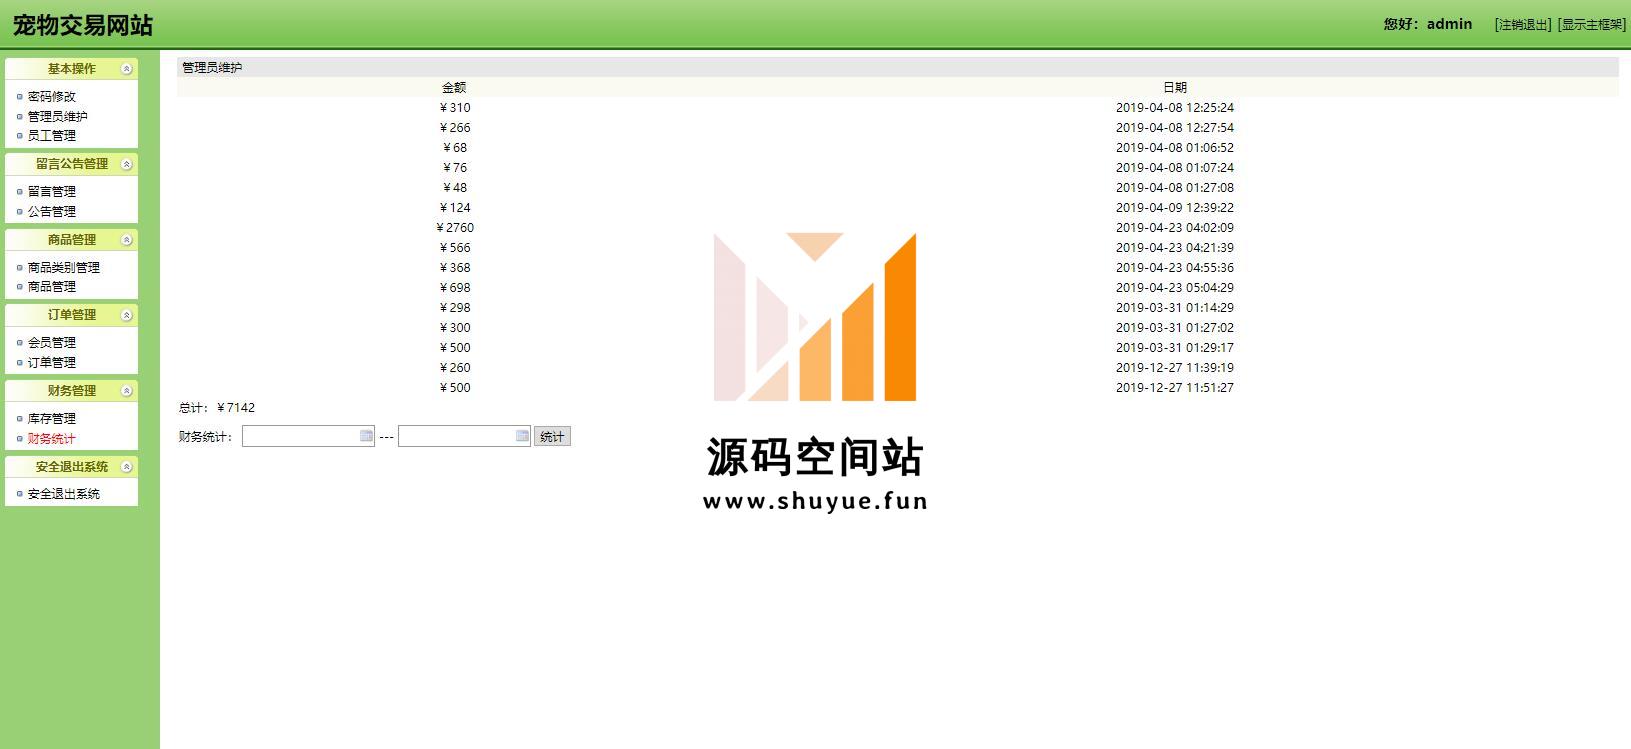This screenshot has height=749, width=1631.
Task: Click the 统计 button
Action: click(x=552, y=437)
